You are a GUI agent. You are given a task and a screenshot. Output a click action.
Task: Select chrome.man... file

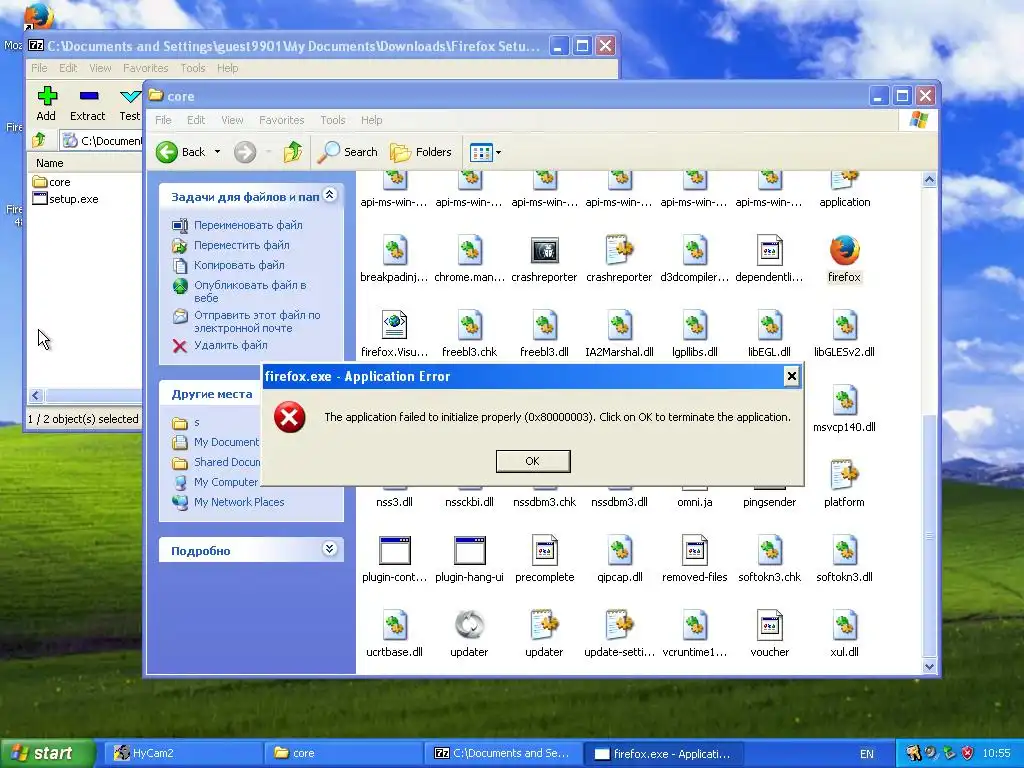pyautogui.click(x=470, y=259)
